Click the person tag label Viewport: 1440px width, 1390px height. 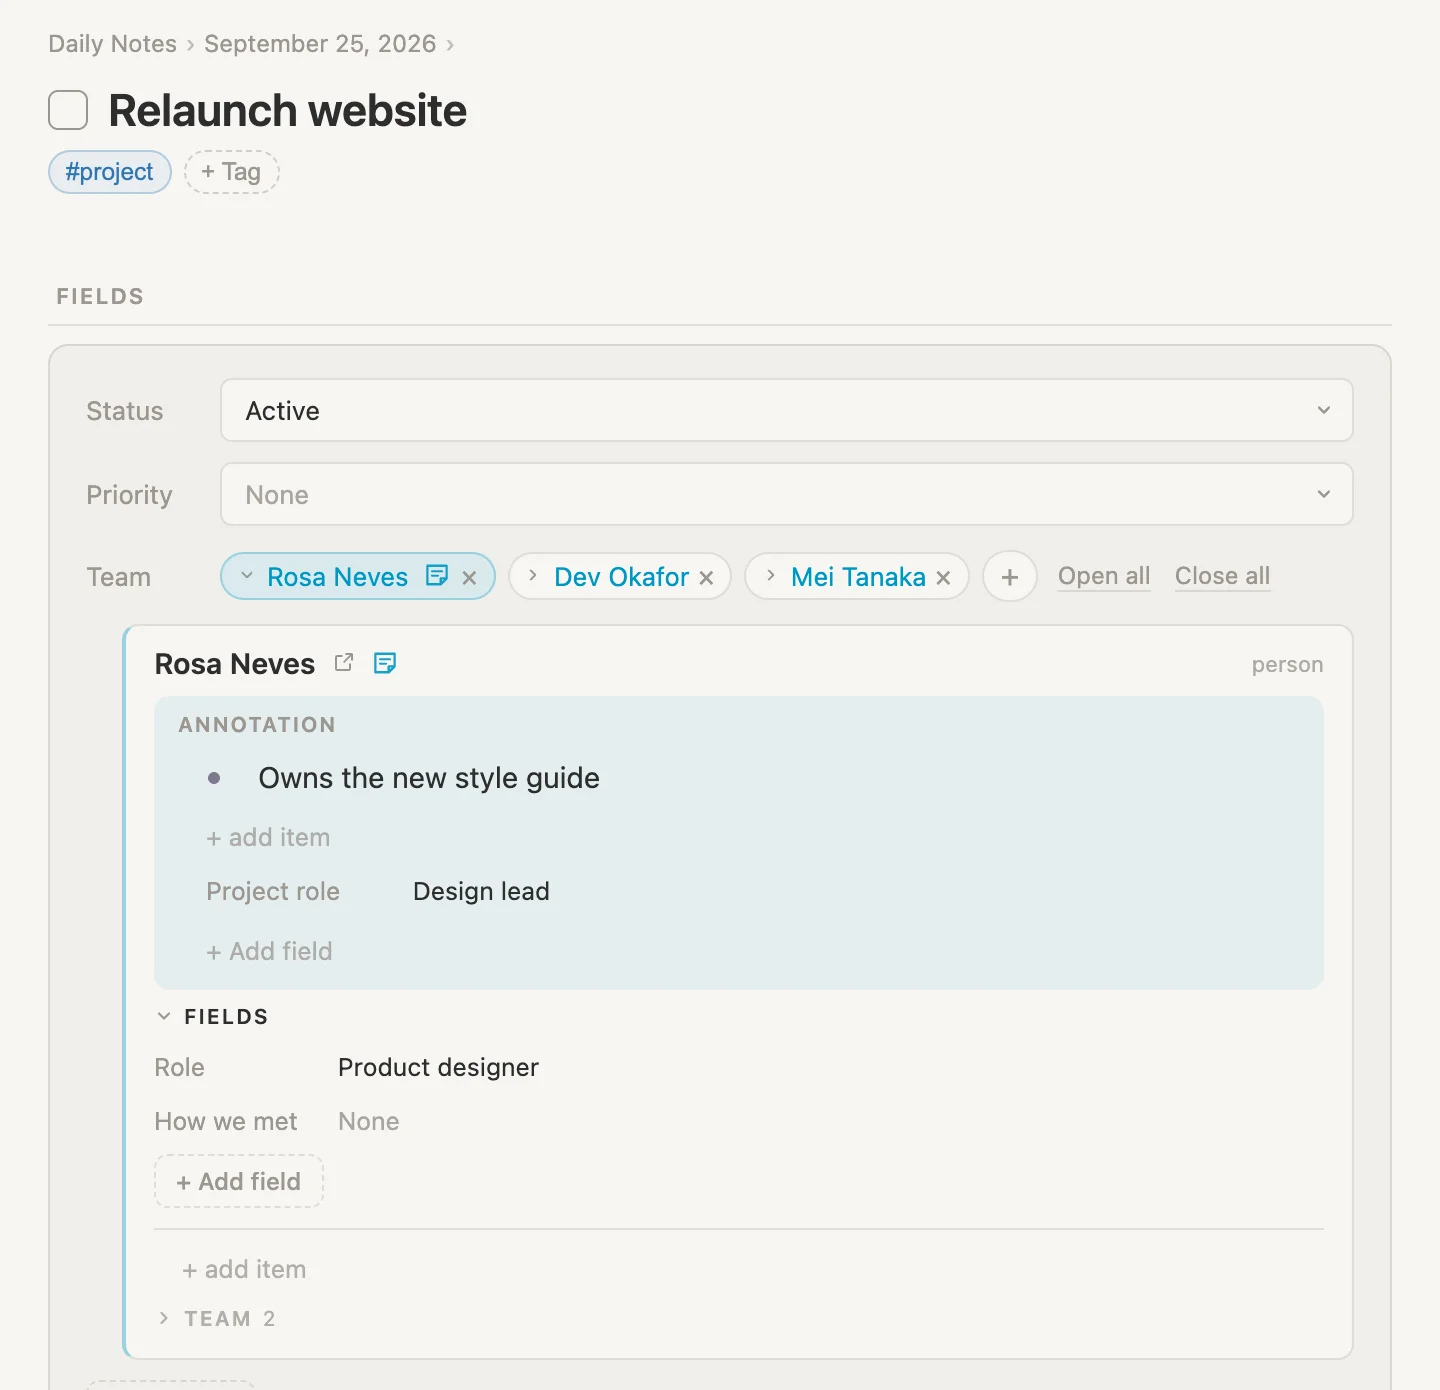pos(1287,664)
